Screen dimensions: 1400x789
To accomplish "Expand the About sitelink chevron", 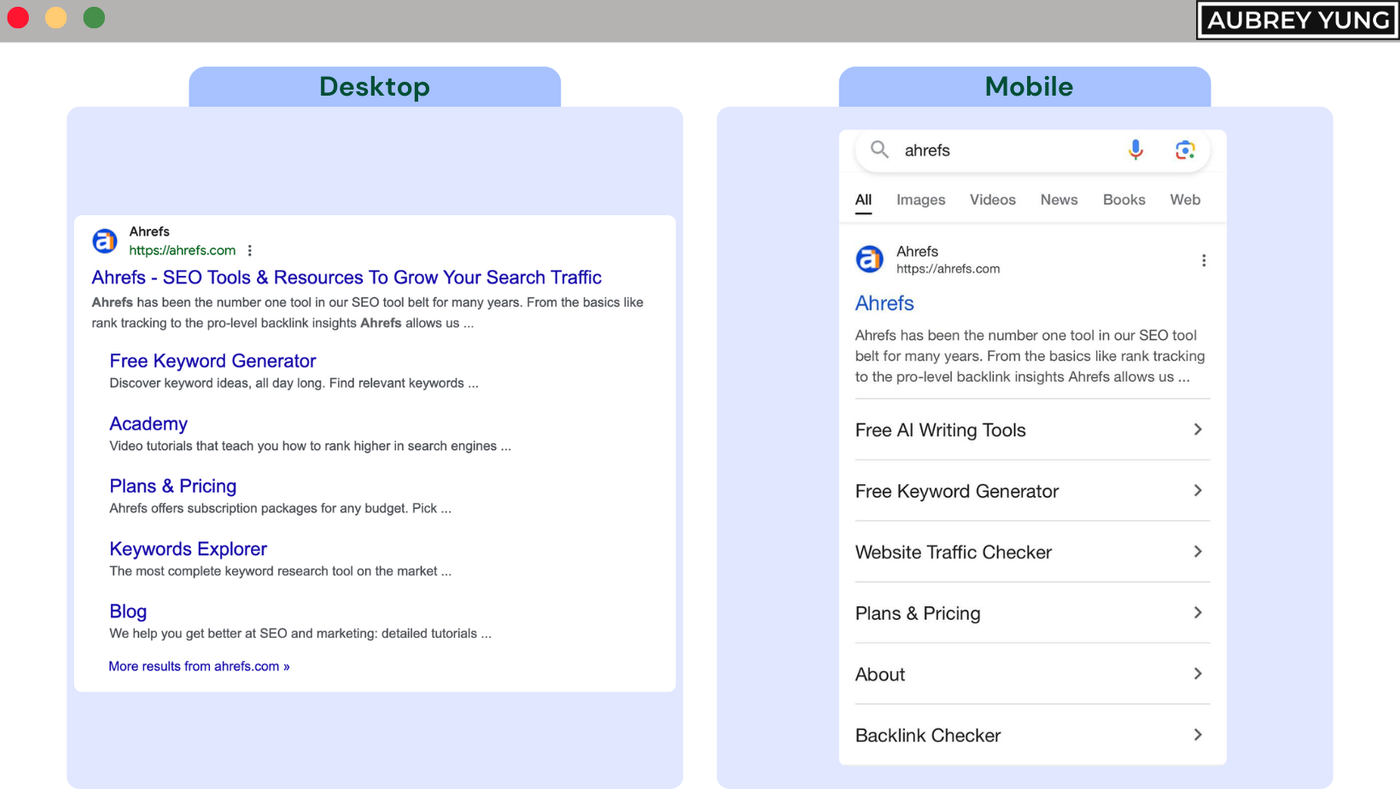I will 1197,673.
